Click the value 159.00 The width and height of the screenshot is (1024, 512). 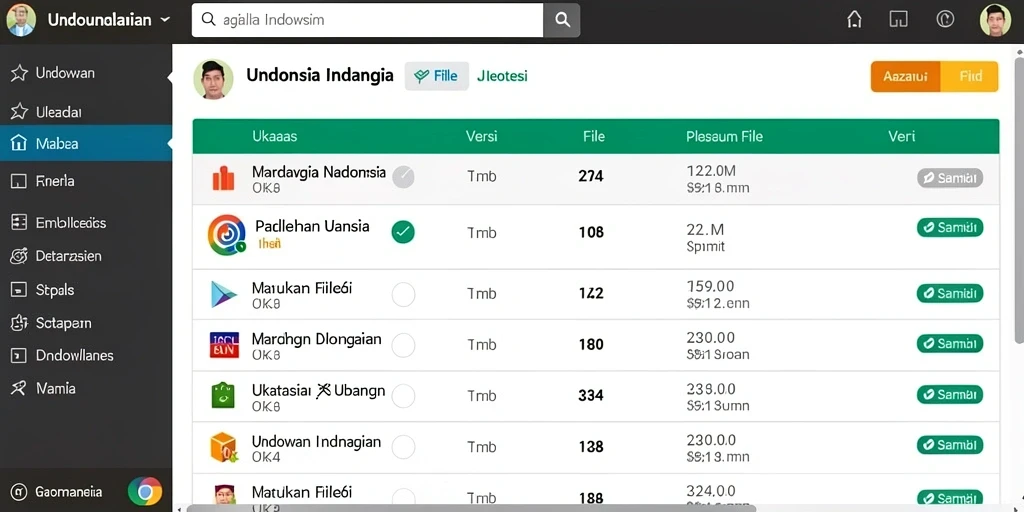(711, 286)
